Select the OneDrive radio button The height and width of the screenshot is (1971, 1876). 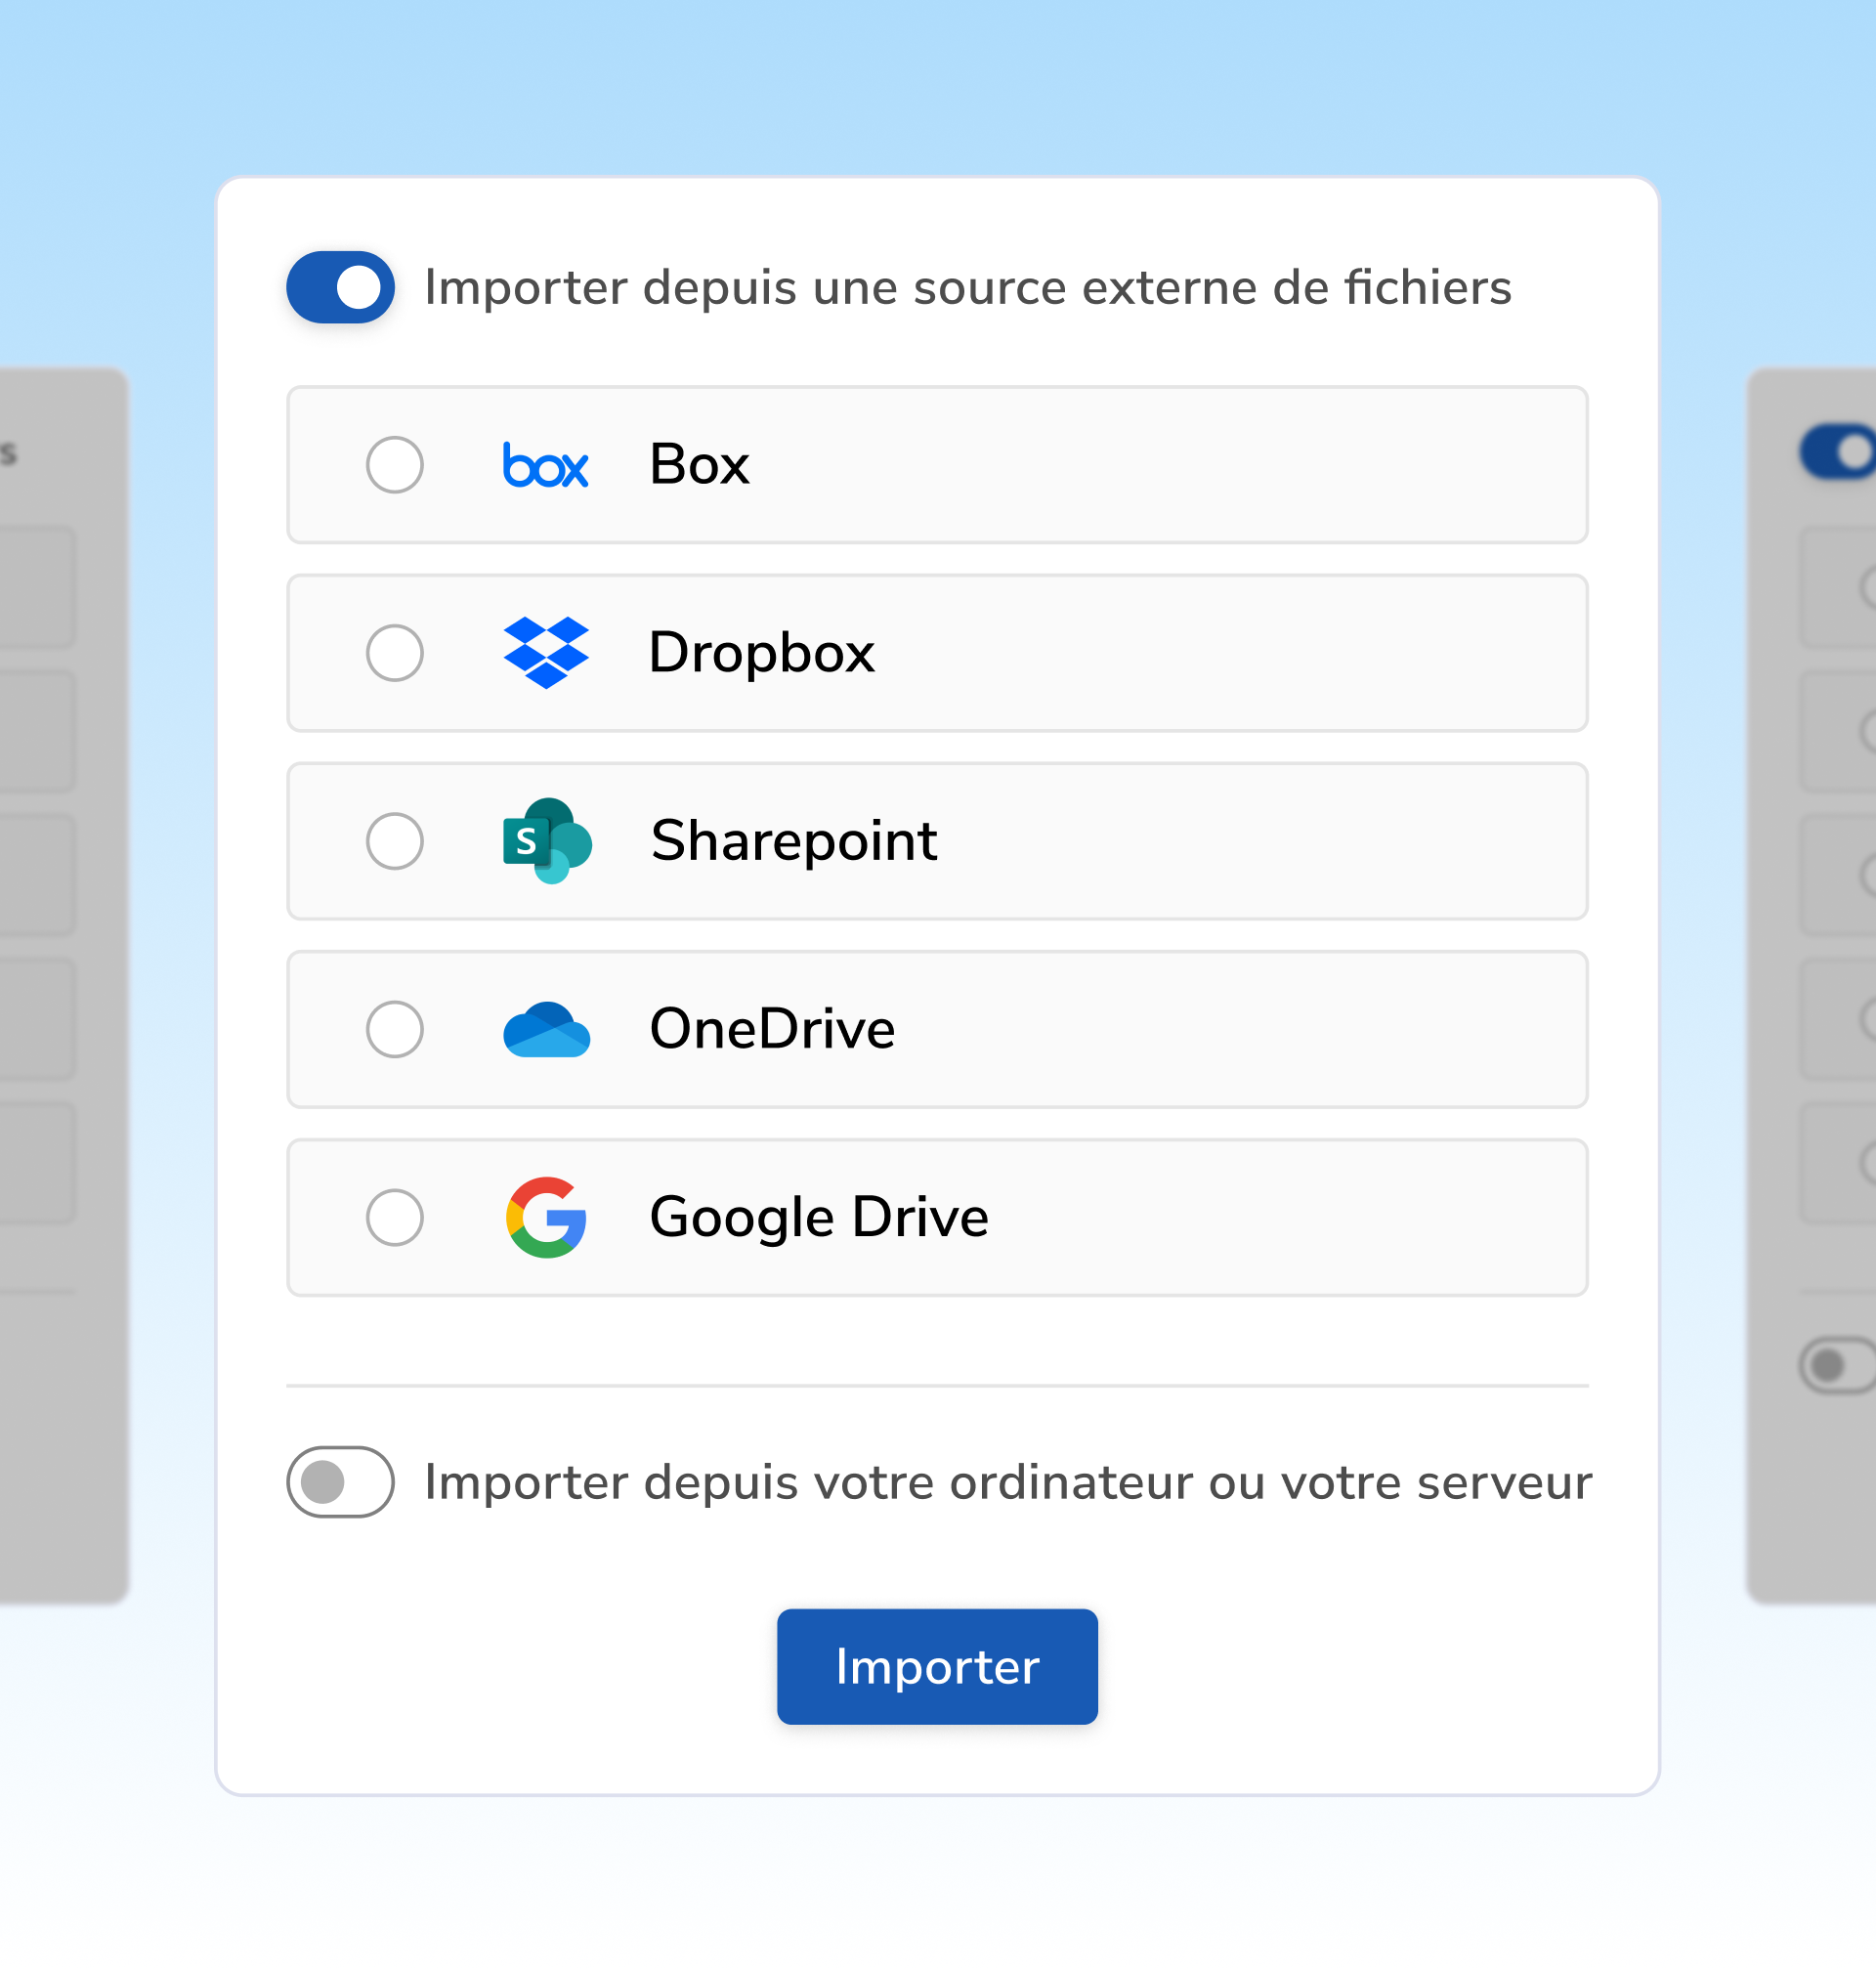point(395,1029)
